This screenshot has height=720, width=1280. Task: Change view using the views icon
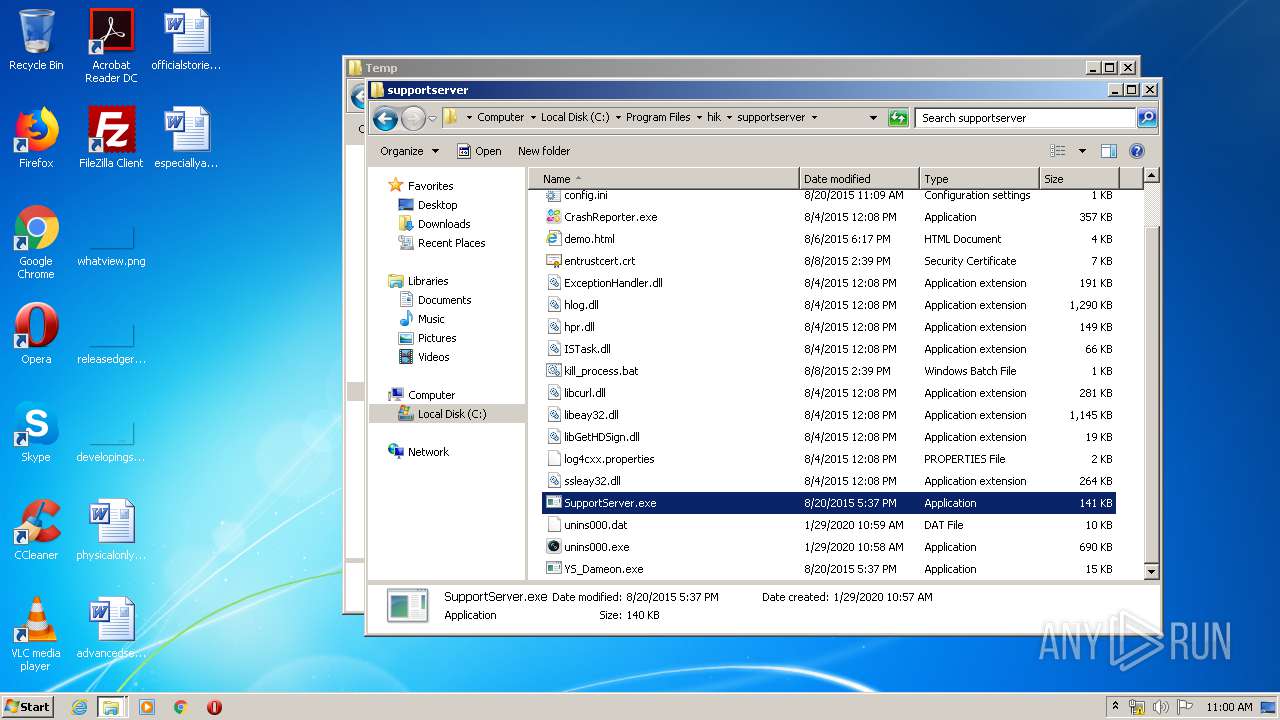pos(1058,151)
